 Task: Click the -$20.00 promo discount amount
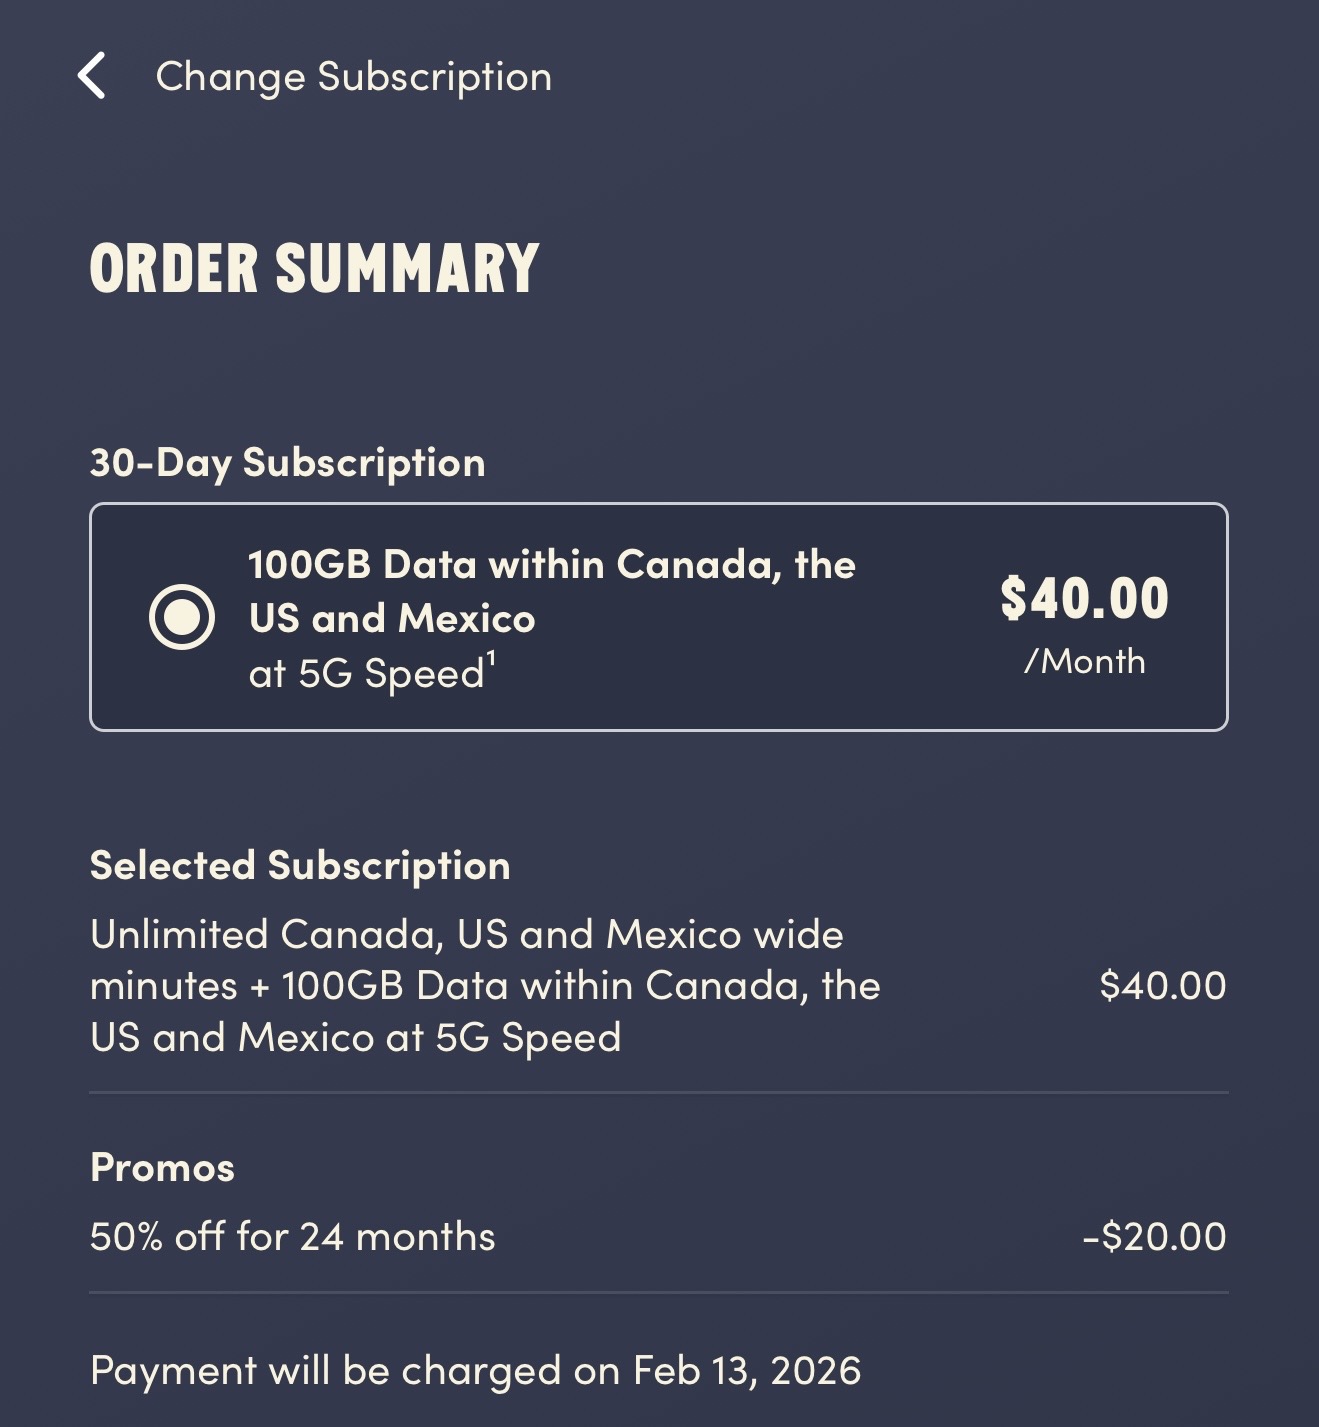tap(1154, 1237)
